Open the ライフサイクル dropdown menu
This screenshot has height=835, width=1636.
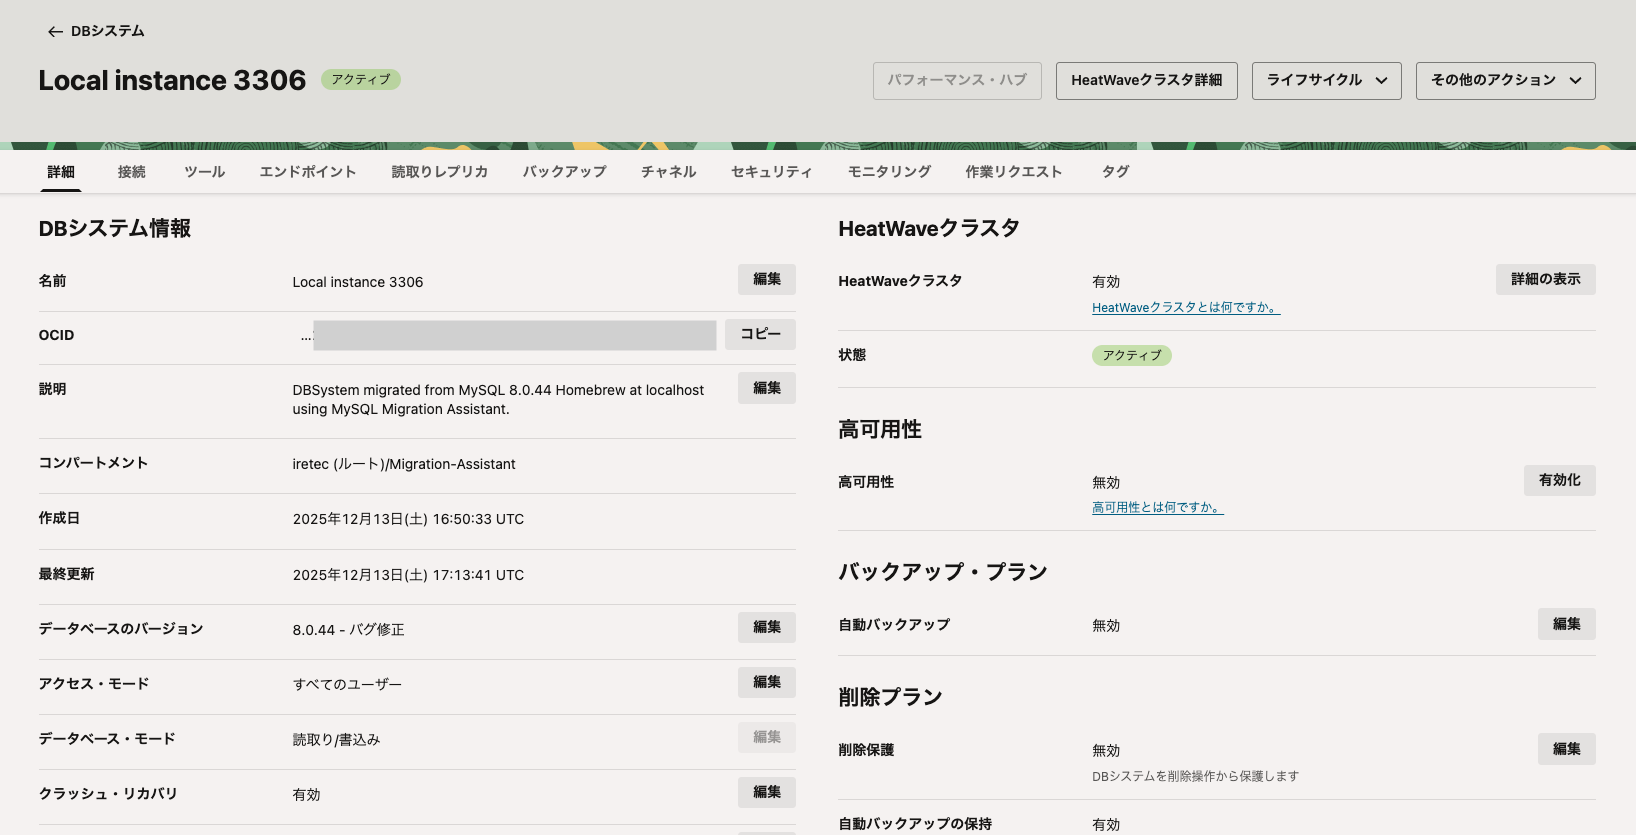1326,81
